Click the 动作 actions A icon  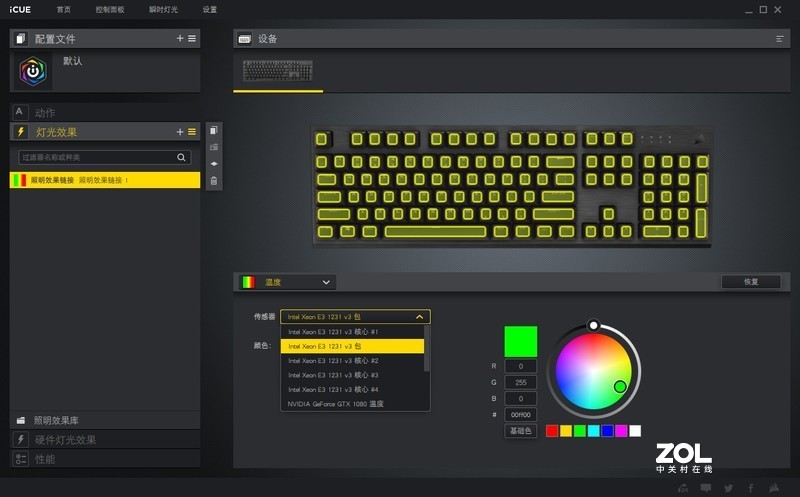point(19,112)
